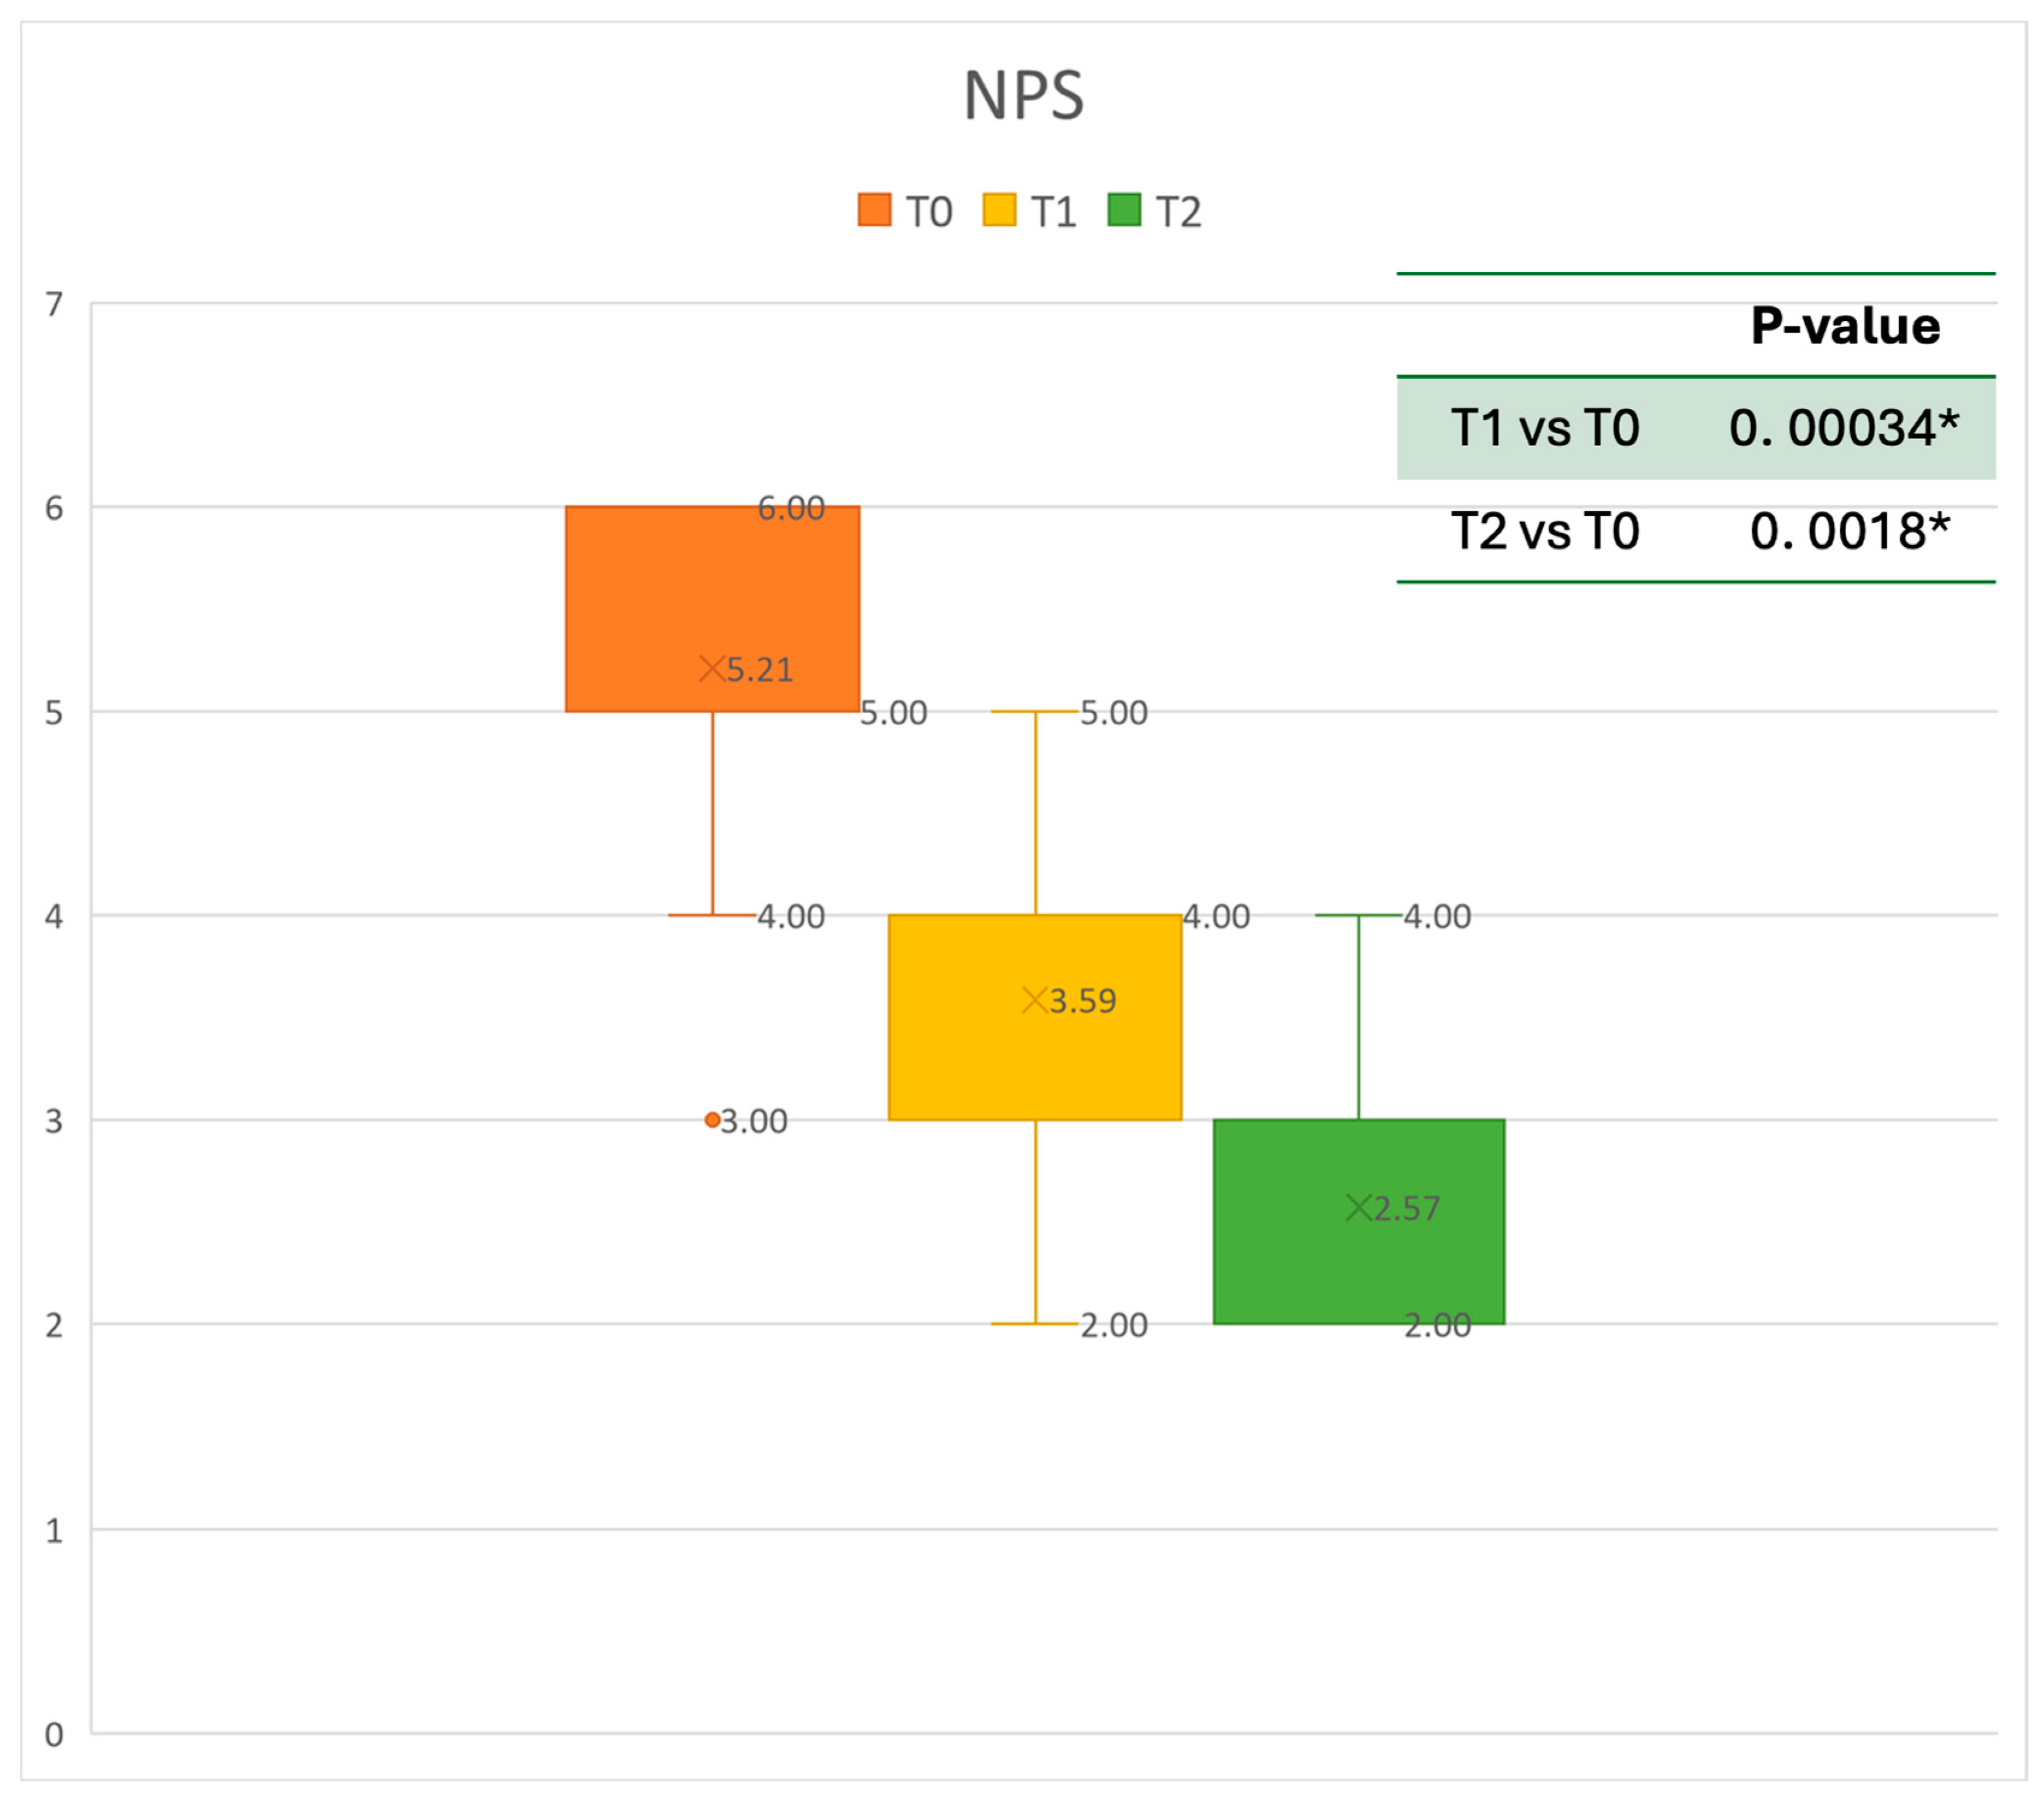Click the 6.00 label on T0 box
The image size is (2044, 1798).
point(791,508)
